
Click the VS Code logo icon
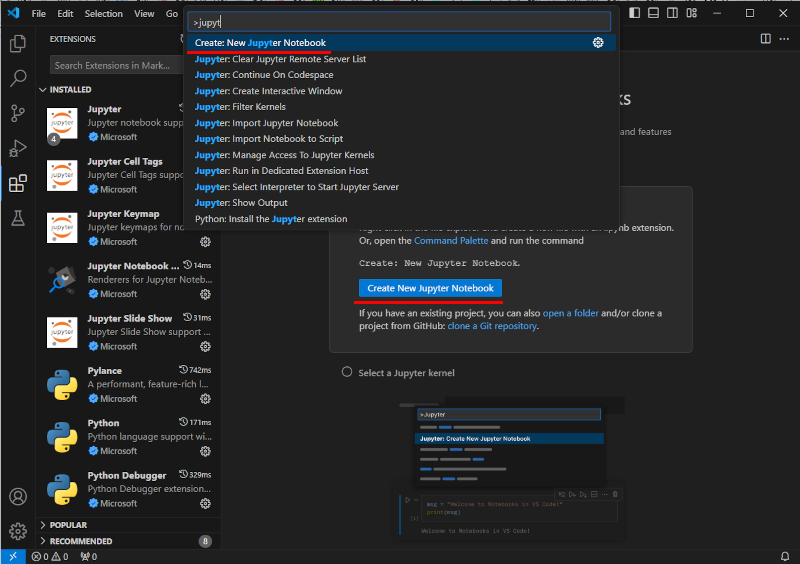[x=13, y=13]
